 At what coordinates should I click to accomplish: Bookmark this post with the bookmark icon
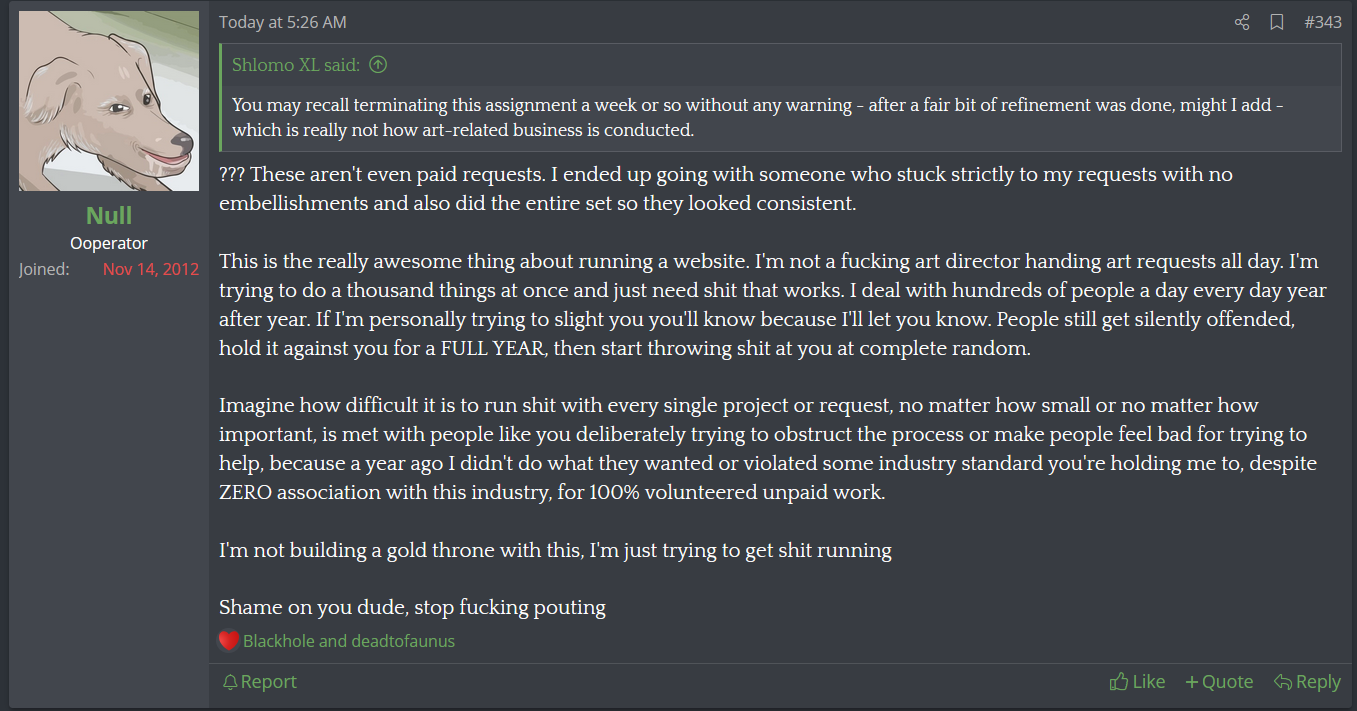[1277, 22]
